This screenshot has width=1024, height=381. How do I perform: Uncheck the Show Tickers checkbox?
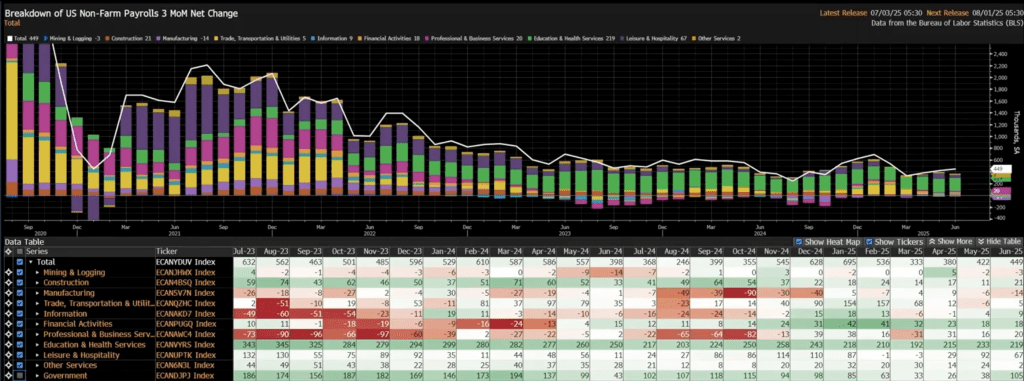click(870, 242)
